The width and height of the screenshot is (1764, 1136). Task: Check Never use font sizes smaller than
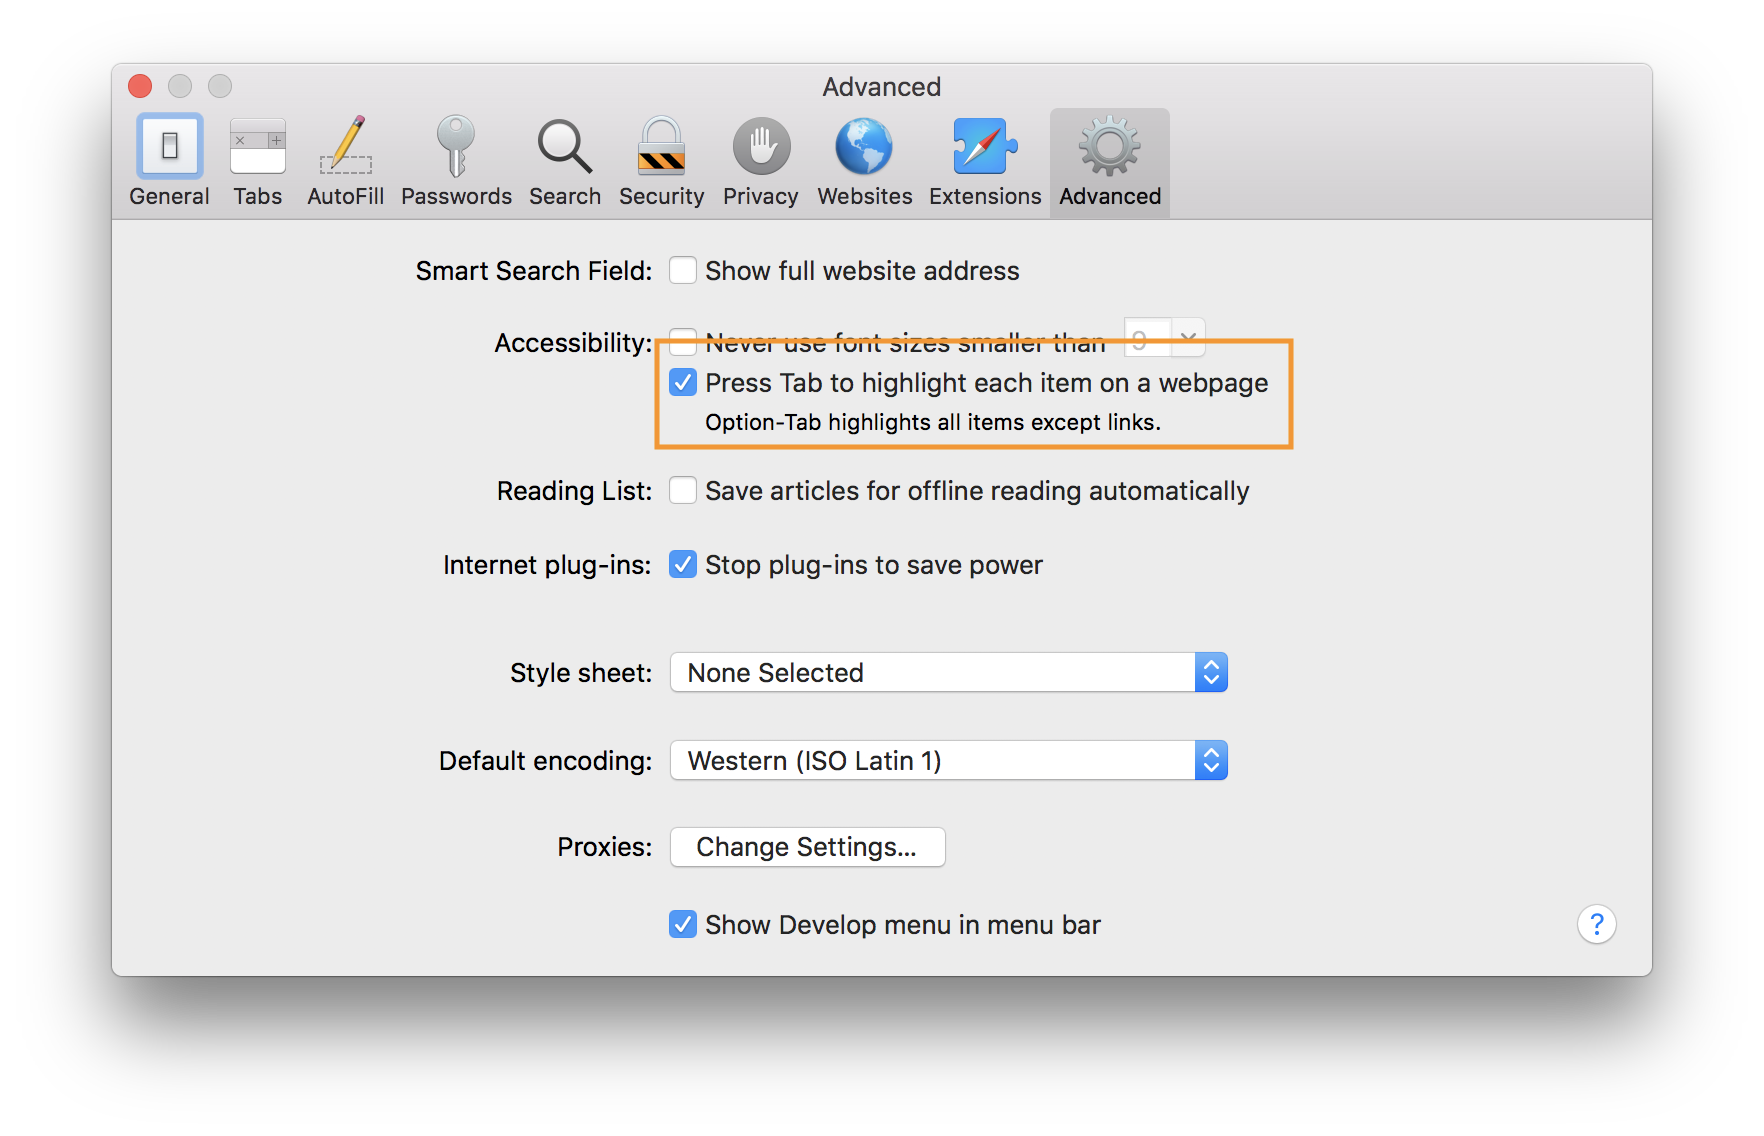coord(683,343)
